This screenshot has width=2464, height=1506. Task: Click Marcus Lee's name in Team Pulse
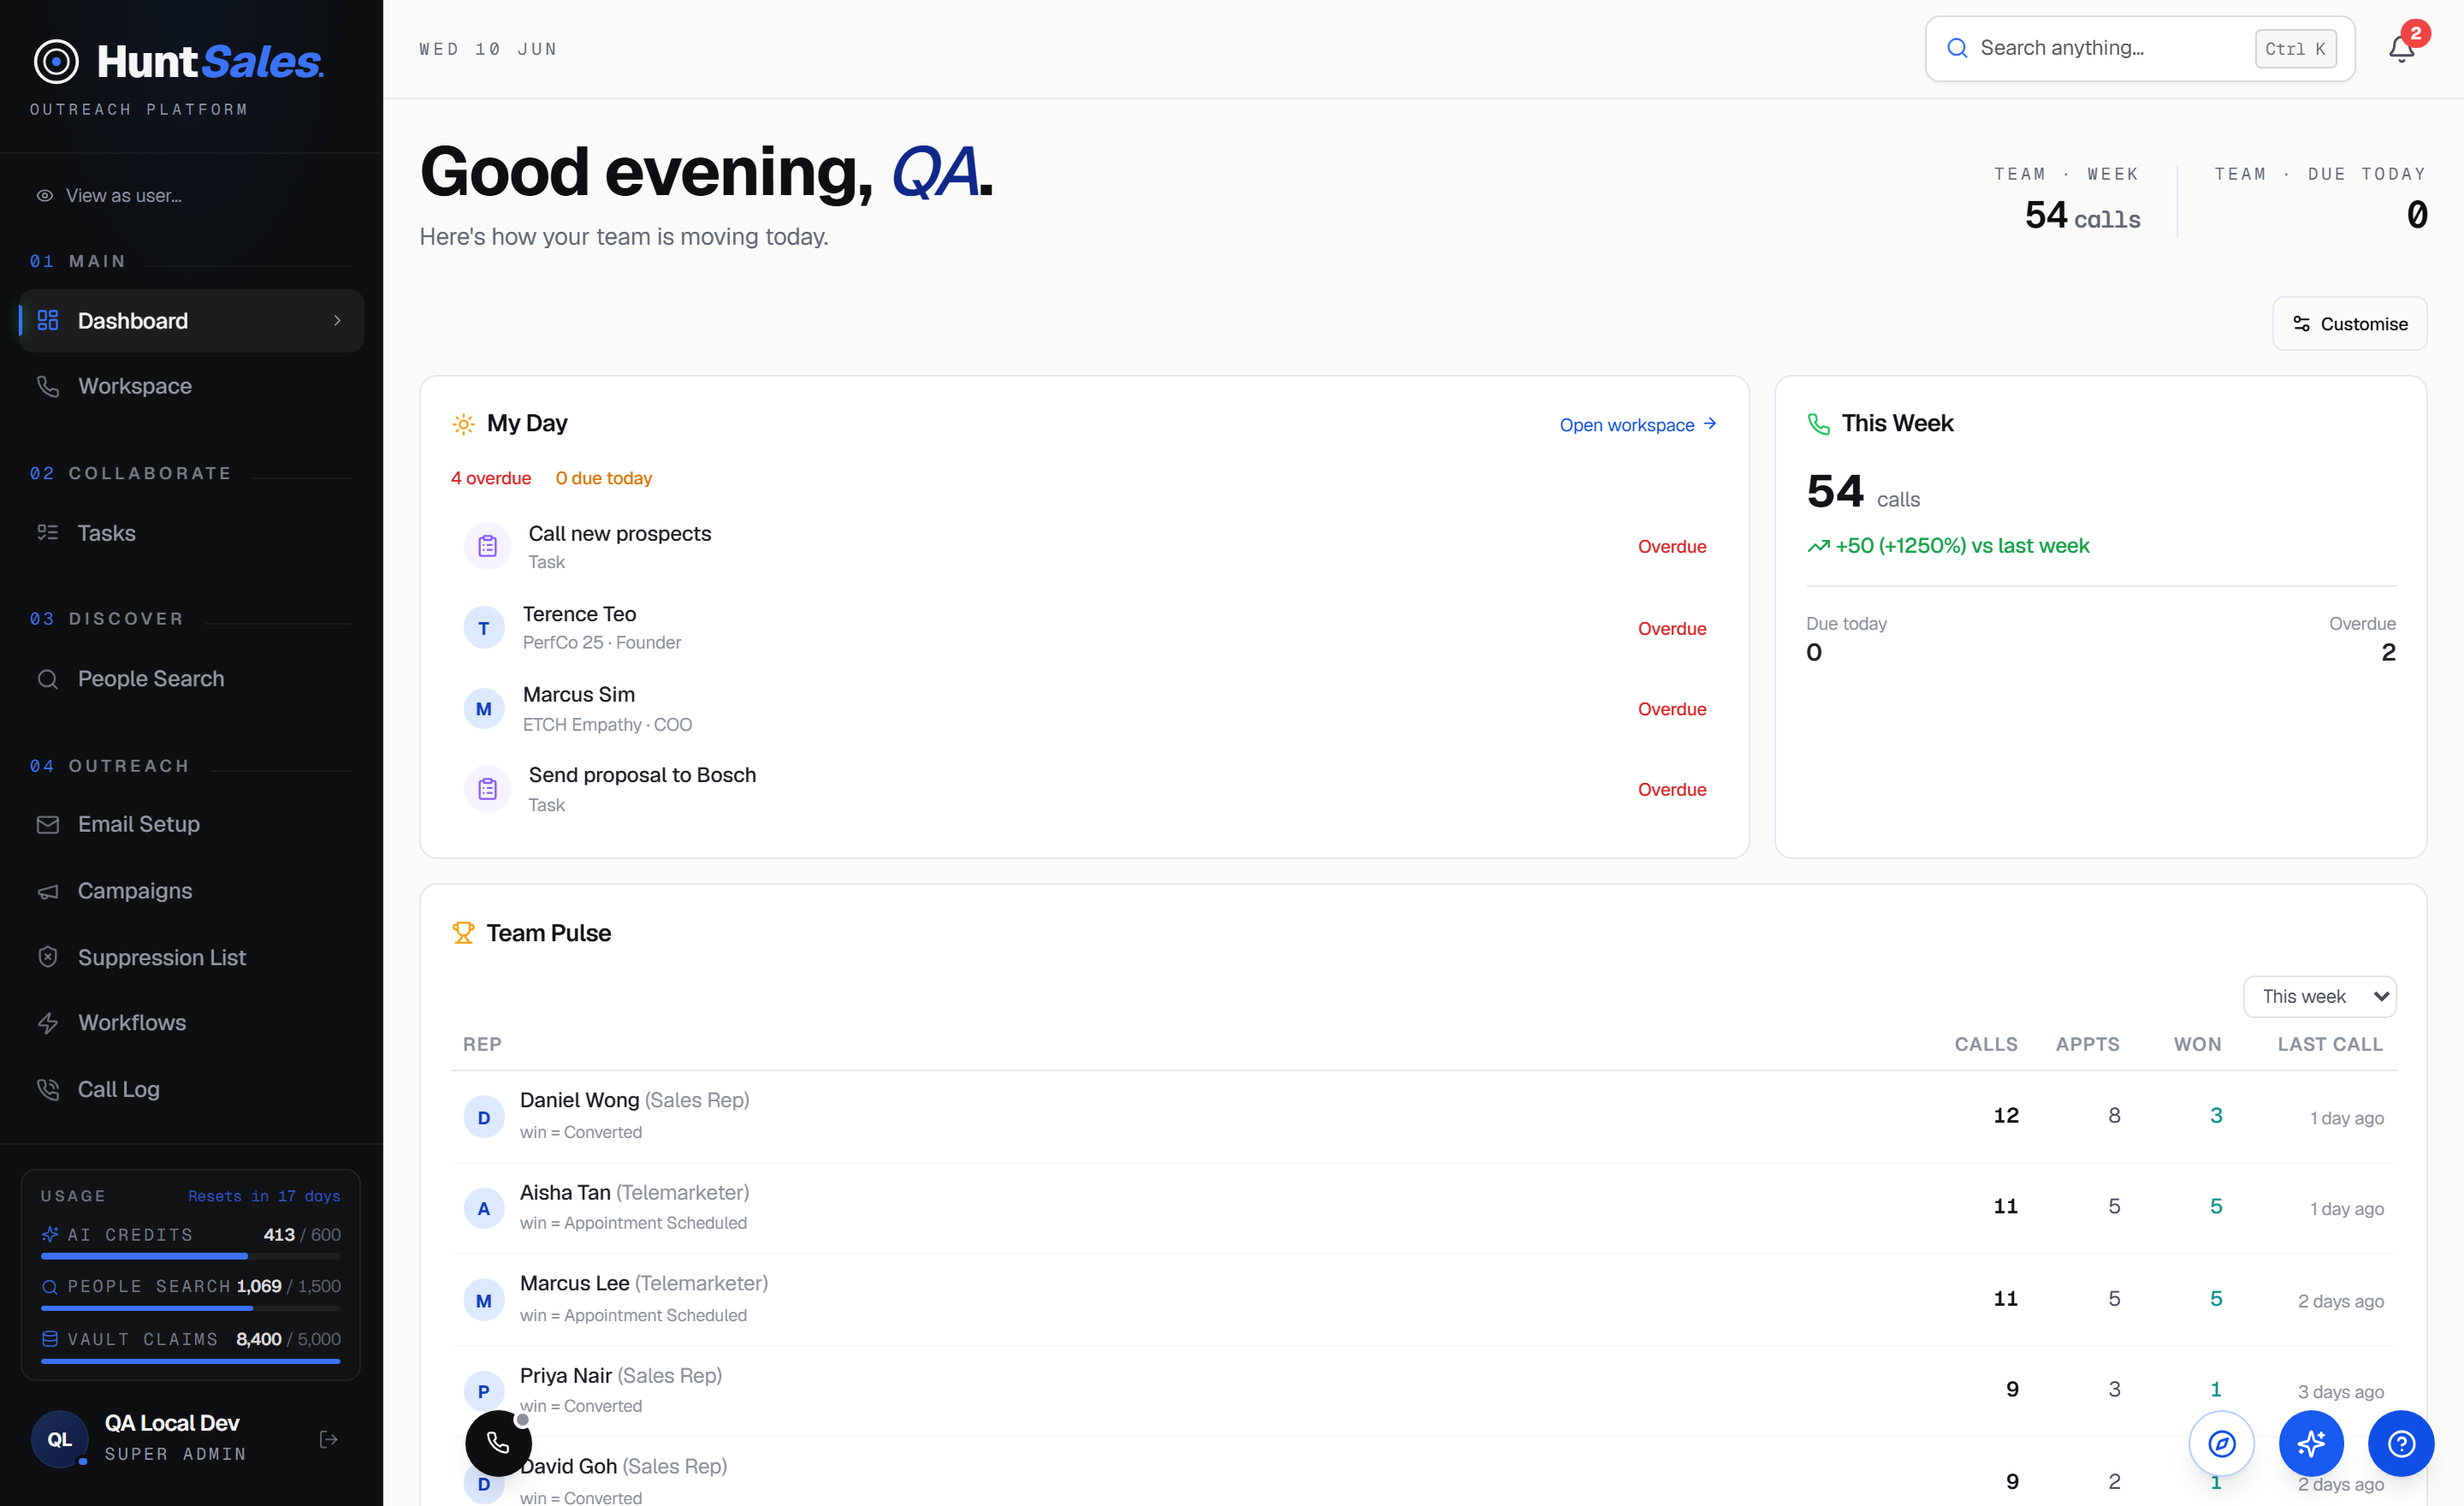pos(574,1283)
